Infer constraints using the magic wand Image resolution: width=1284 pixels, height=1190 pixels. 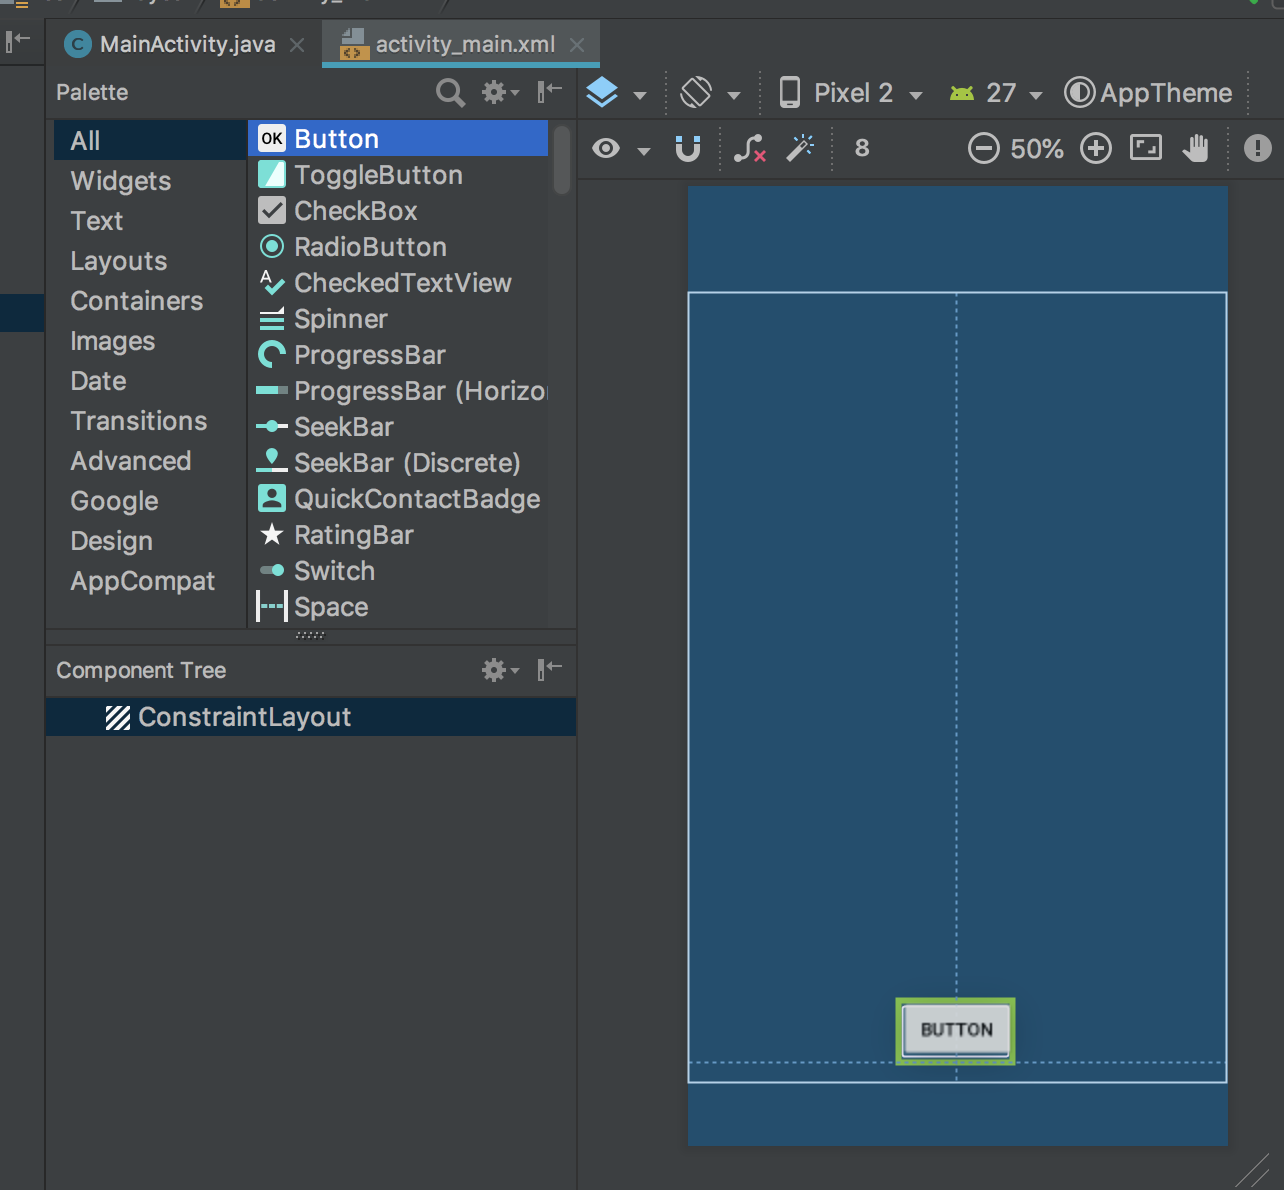(x=800, y=148)
